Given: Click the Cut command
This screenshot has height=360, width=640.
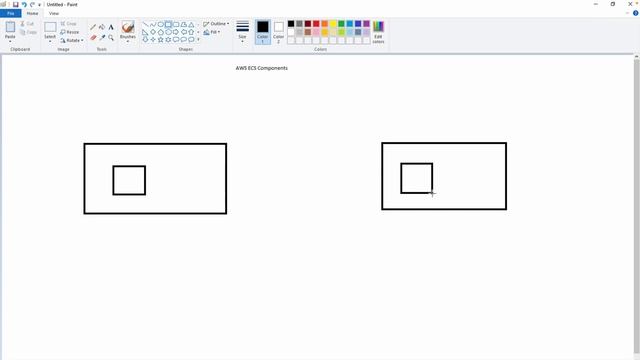Looking at the screenshot, I should tap(27, 24).
